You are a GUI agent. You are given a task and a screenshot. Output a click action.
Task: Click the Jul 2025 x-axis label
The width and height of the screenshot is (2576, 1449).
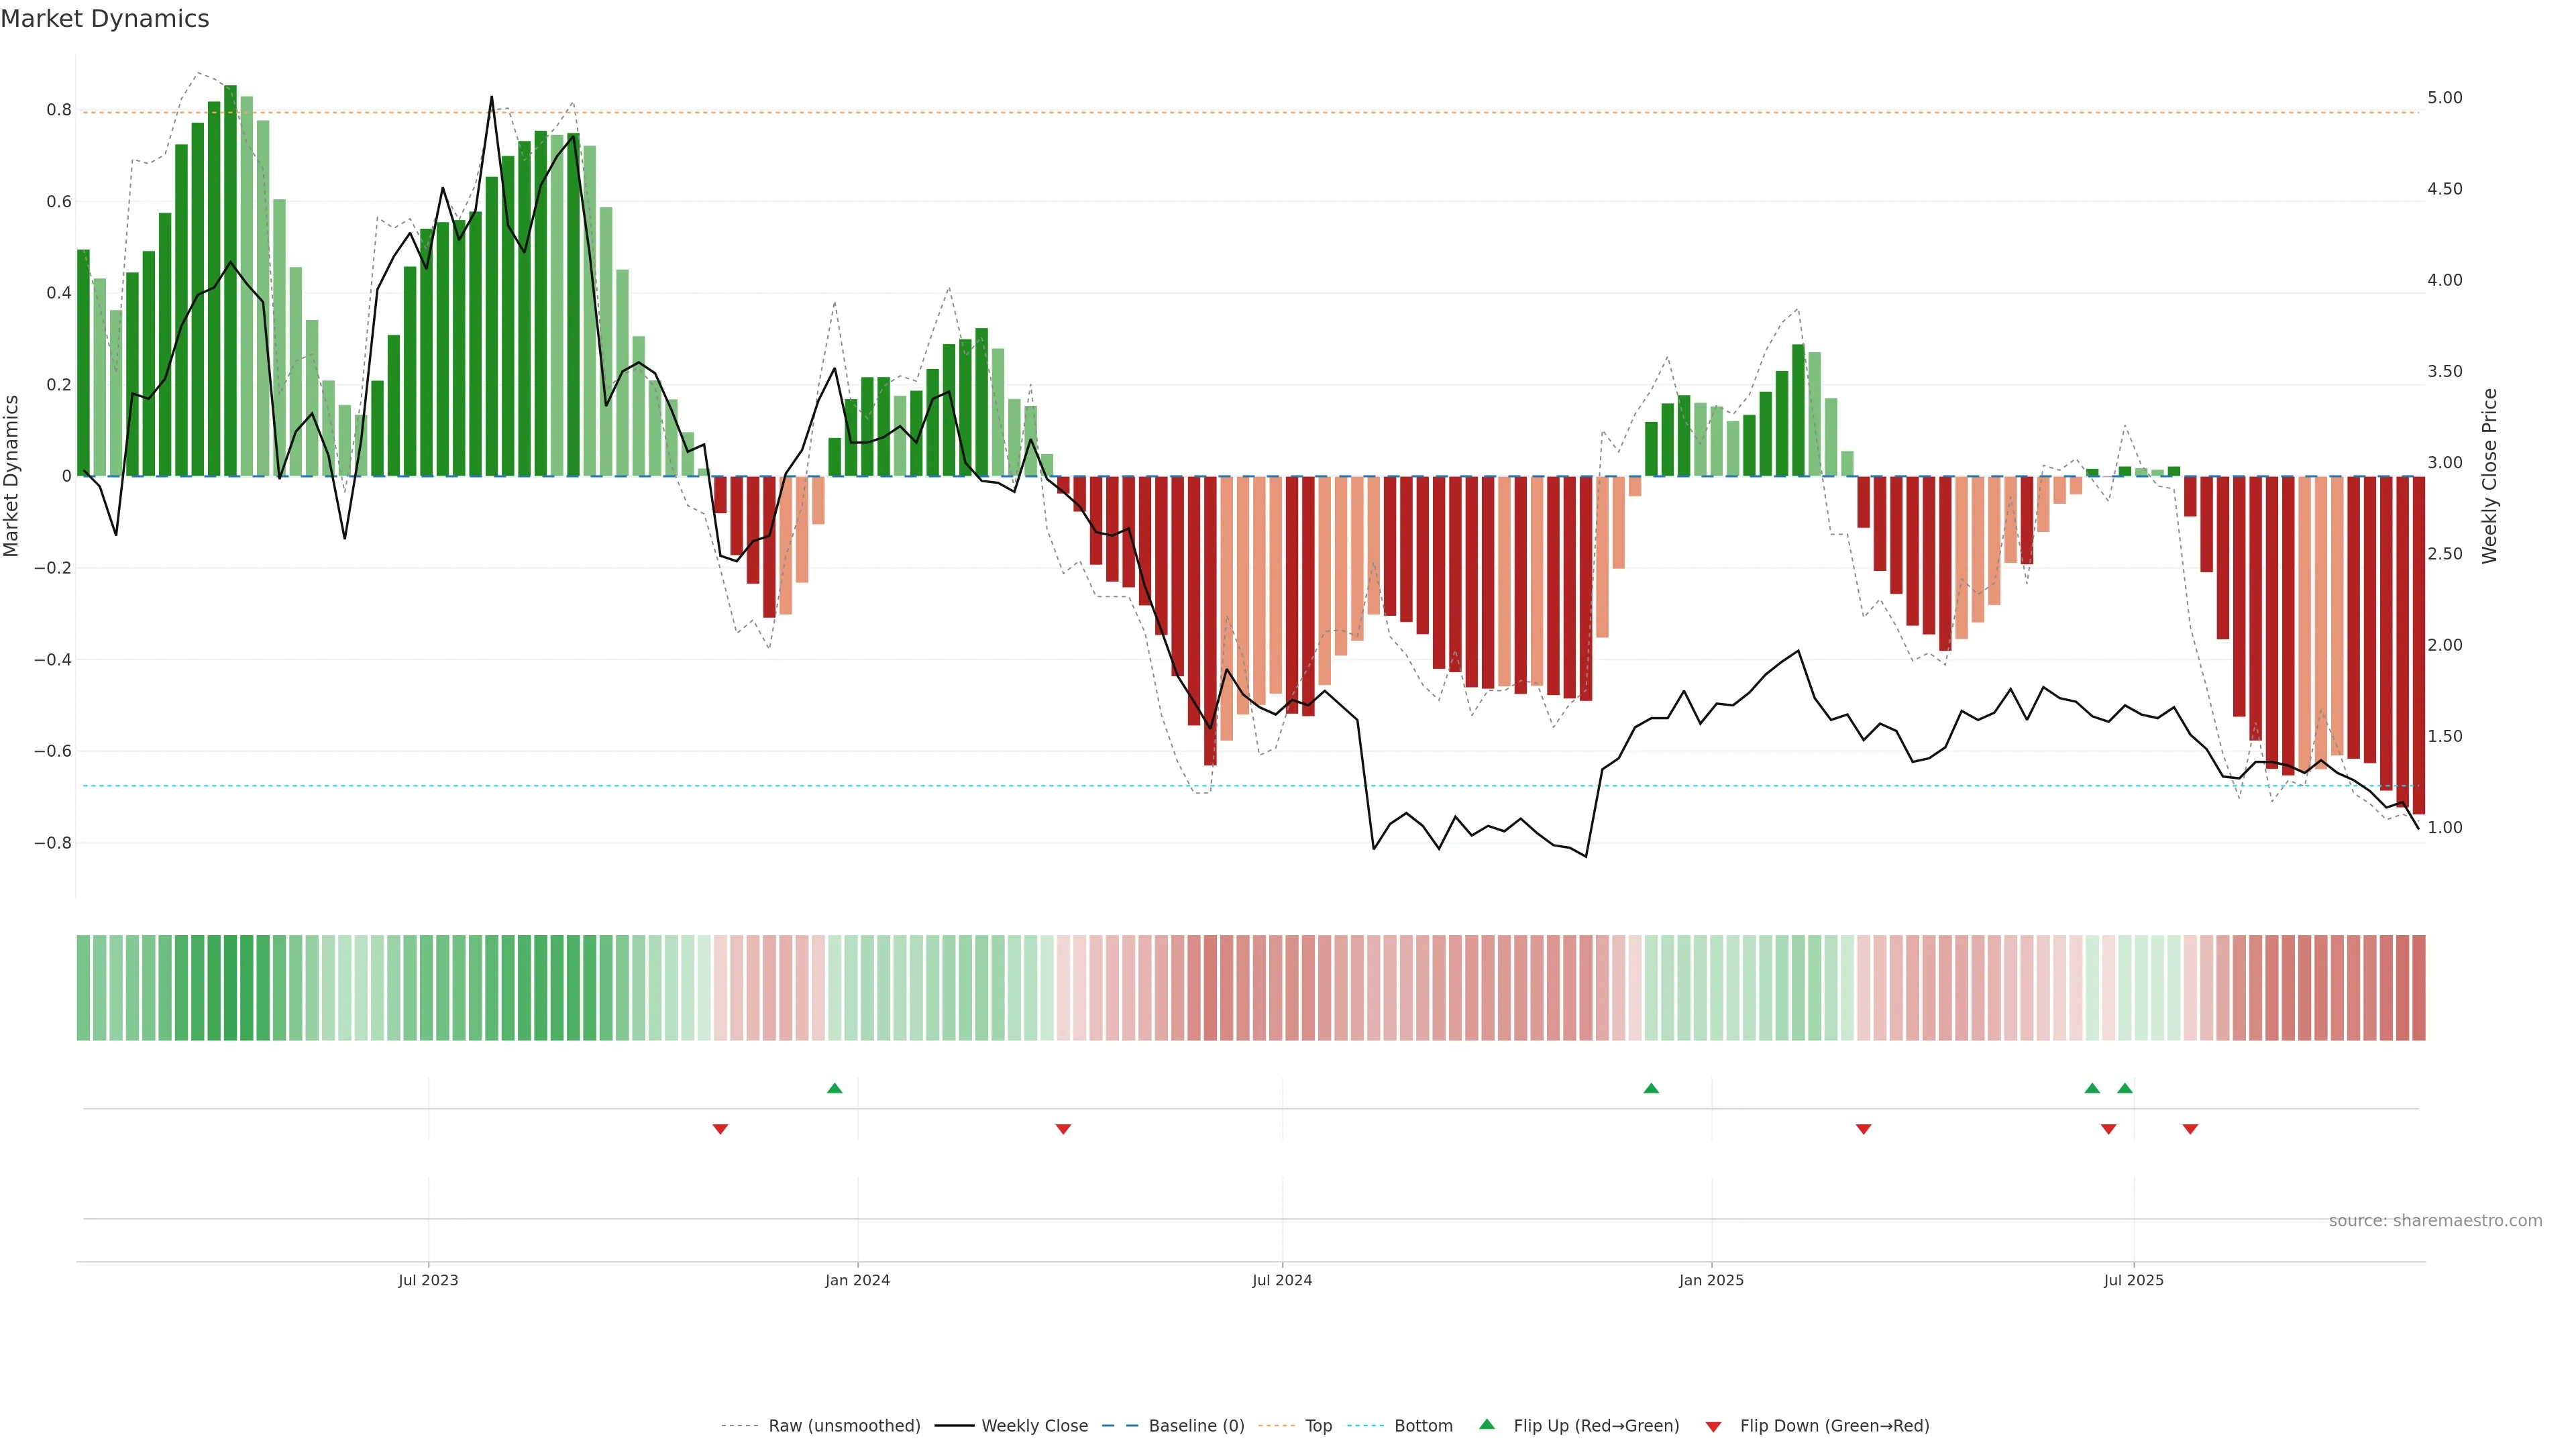point(2133,1280)
